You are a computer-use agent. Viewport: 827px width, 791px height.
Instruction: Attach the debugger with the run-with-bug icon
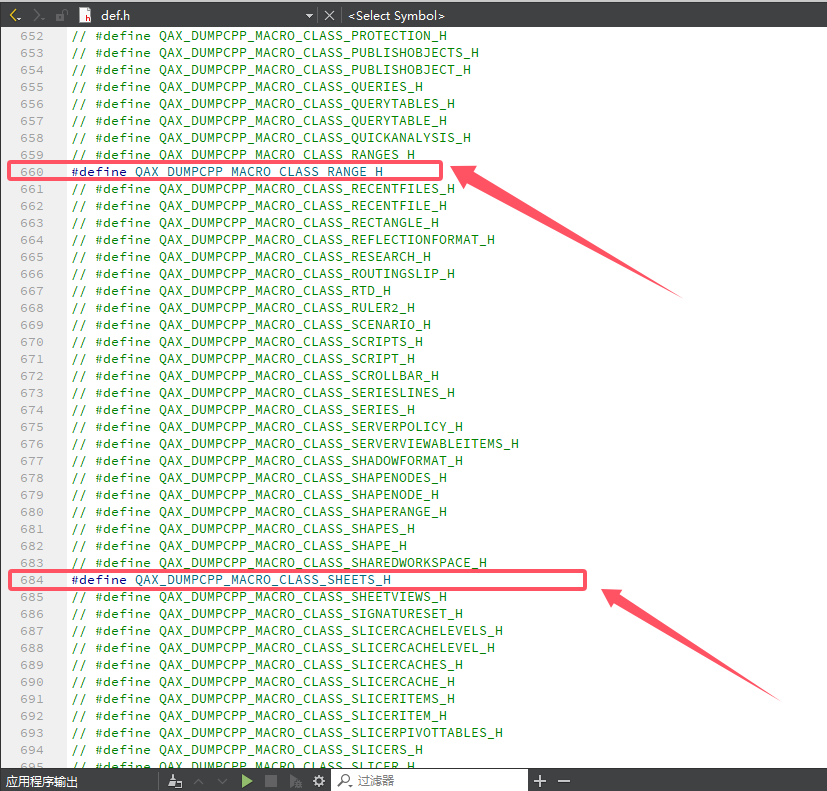coord(295,781)
